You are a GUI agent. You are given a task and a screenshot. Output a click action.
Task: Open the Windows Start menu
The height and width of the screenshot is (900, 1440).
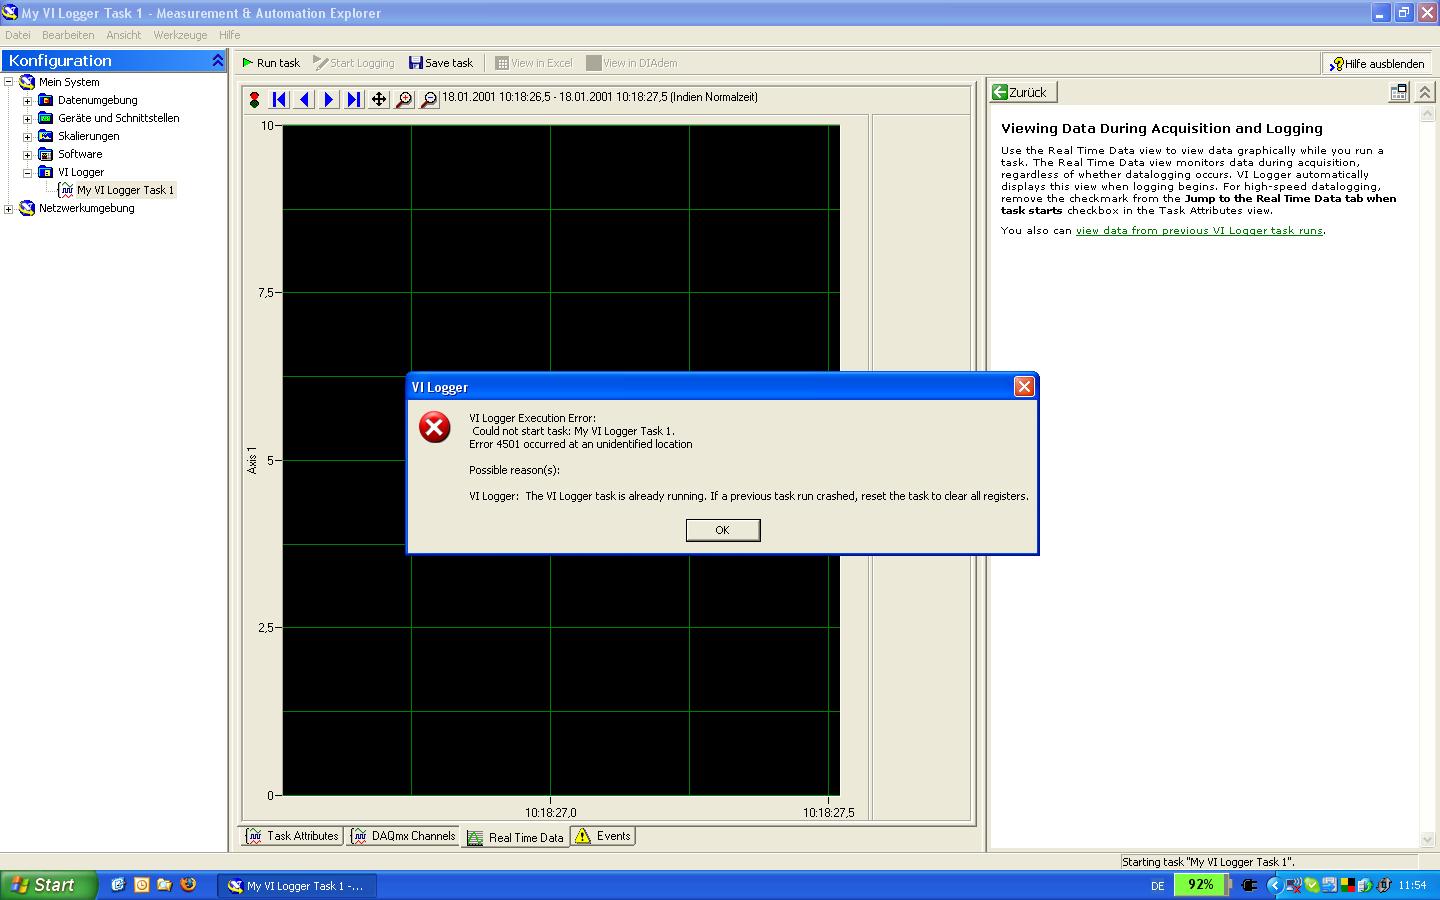tap(49, 885)
